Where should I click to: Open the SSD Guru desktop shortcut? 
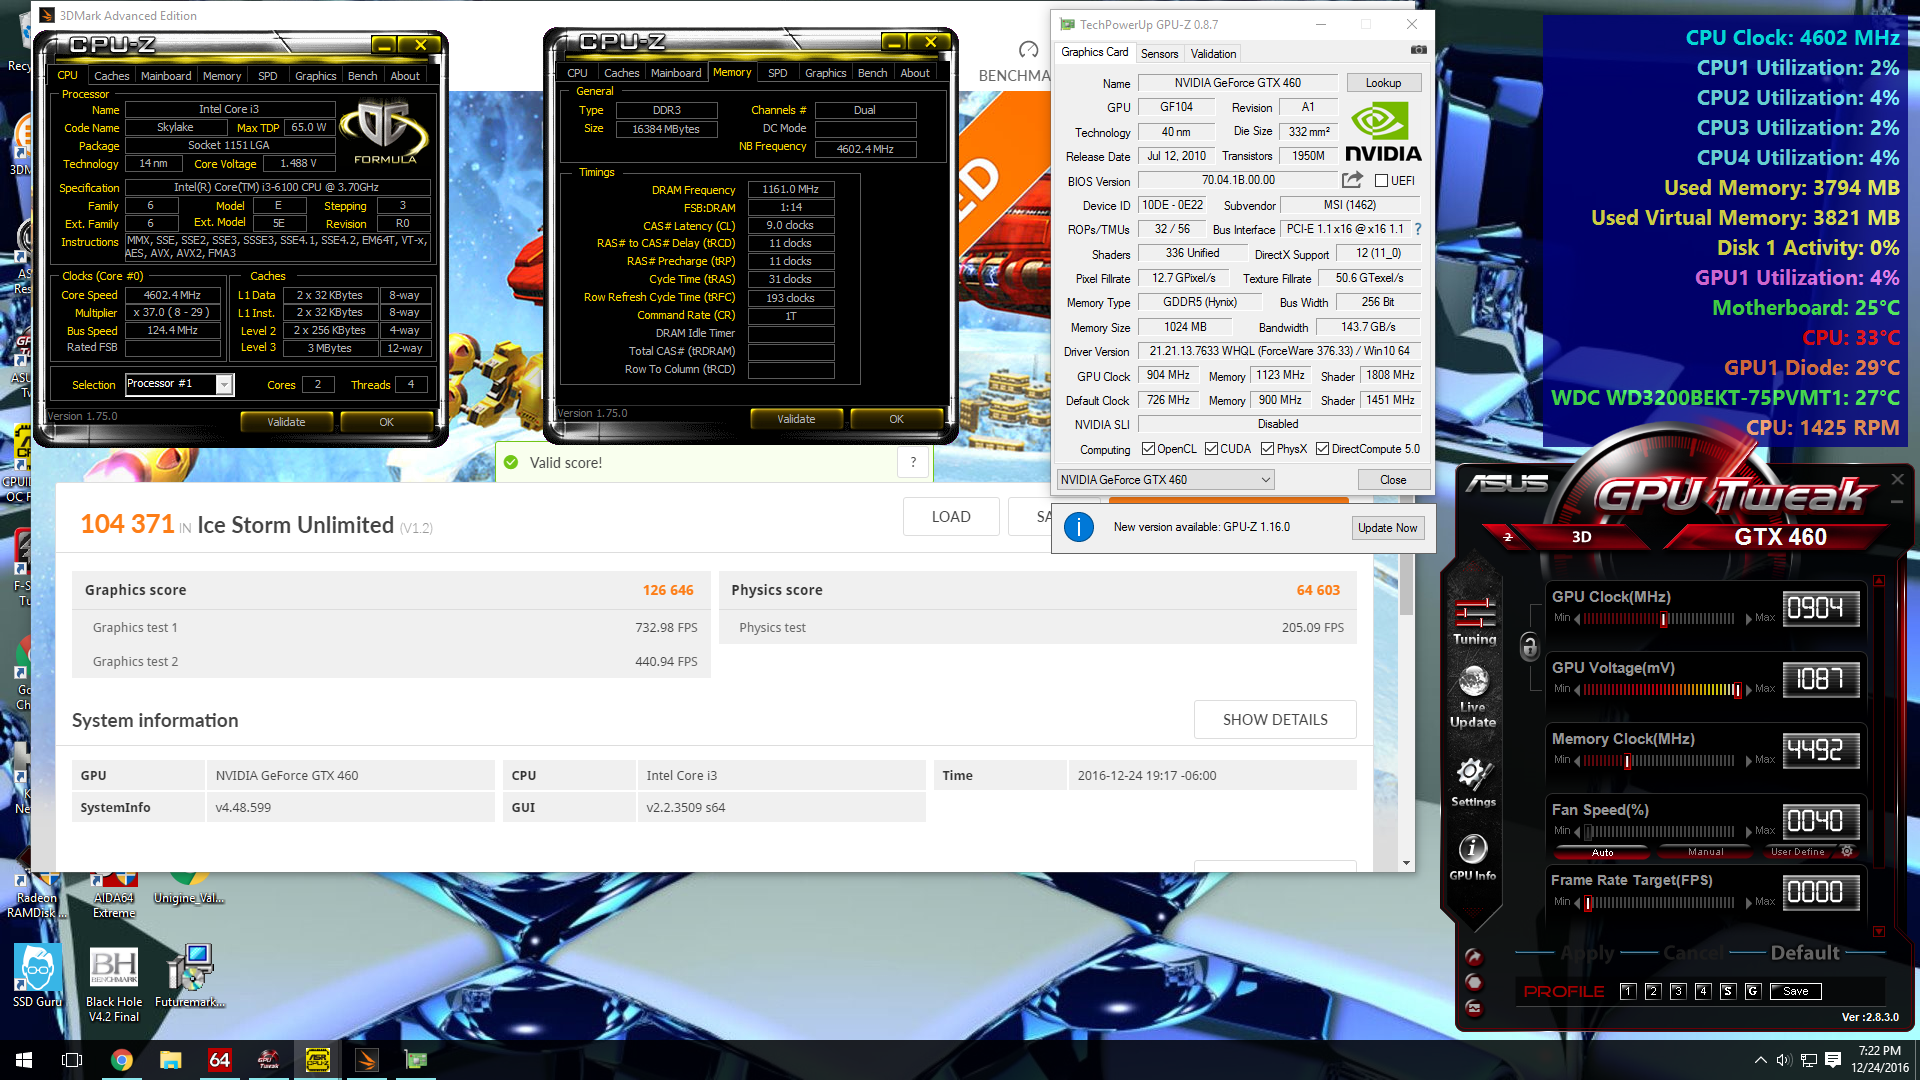37,976
